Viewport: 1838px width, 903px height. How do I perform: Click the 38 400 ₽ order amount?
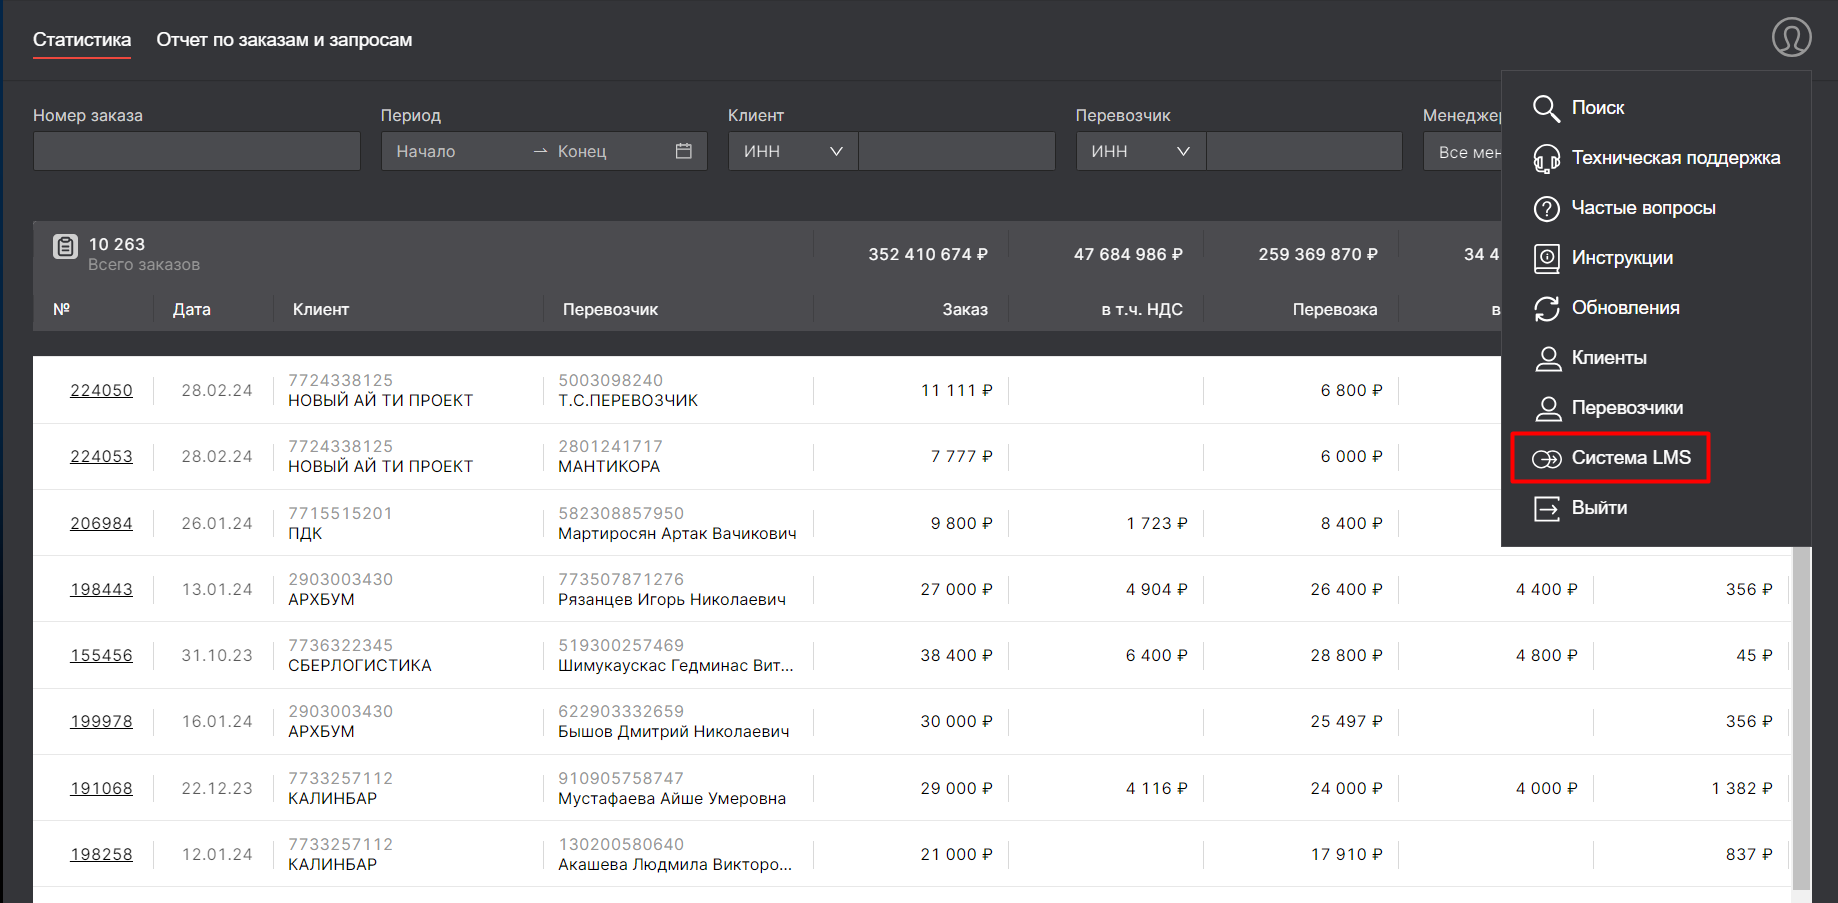coord(957,655)
